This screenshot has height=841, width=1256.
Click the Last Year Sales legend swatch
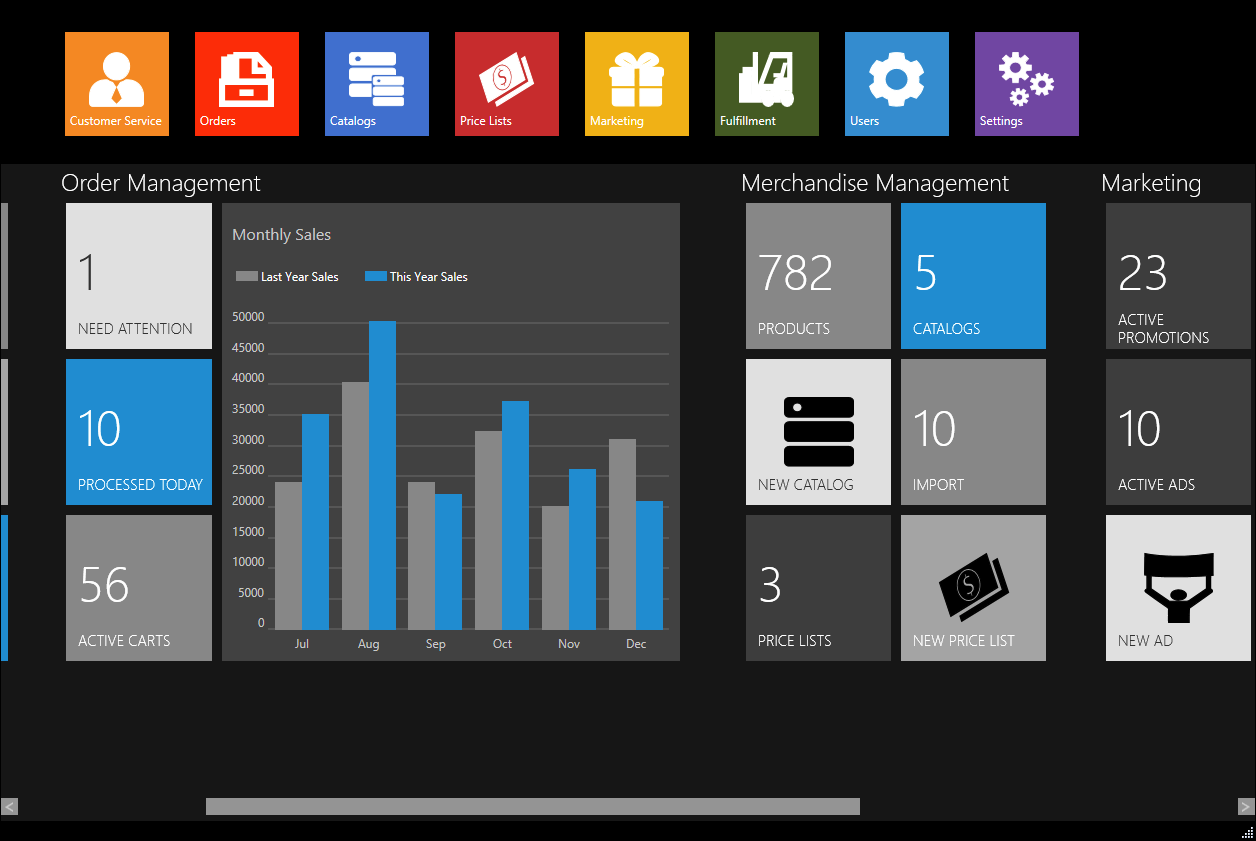246,277
